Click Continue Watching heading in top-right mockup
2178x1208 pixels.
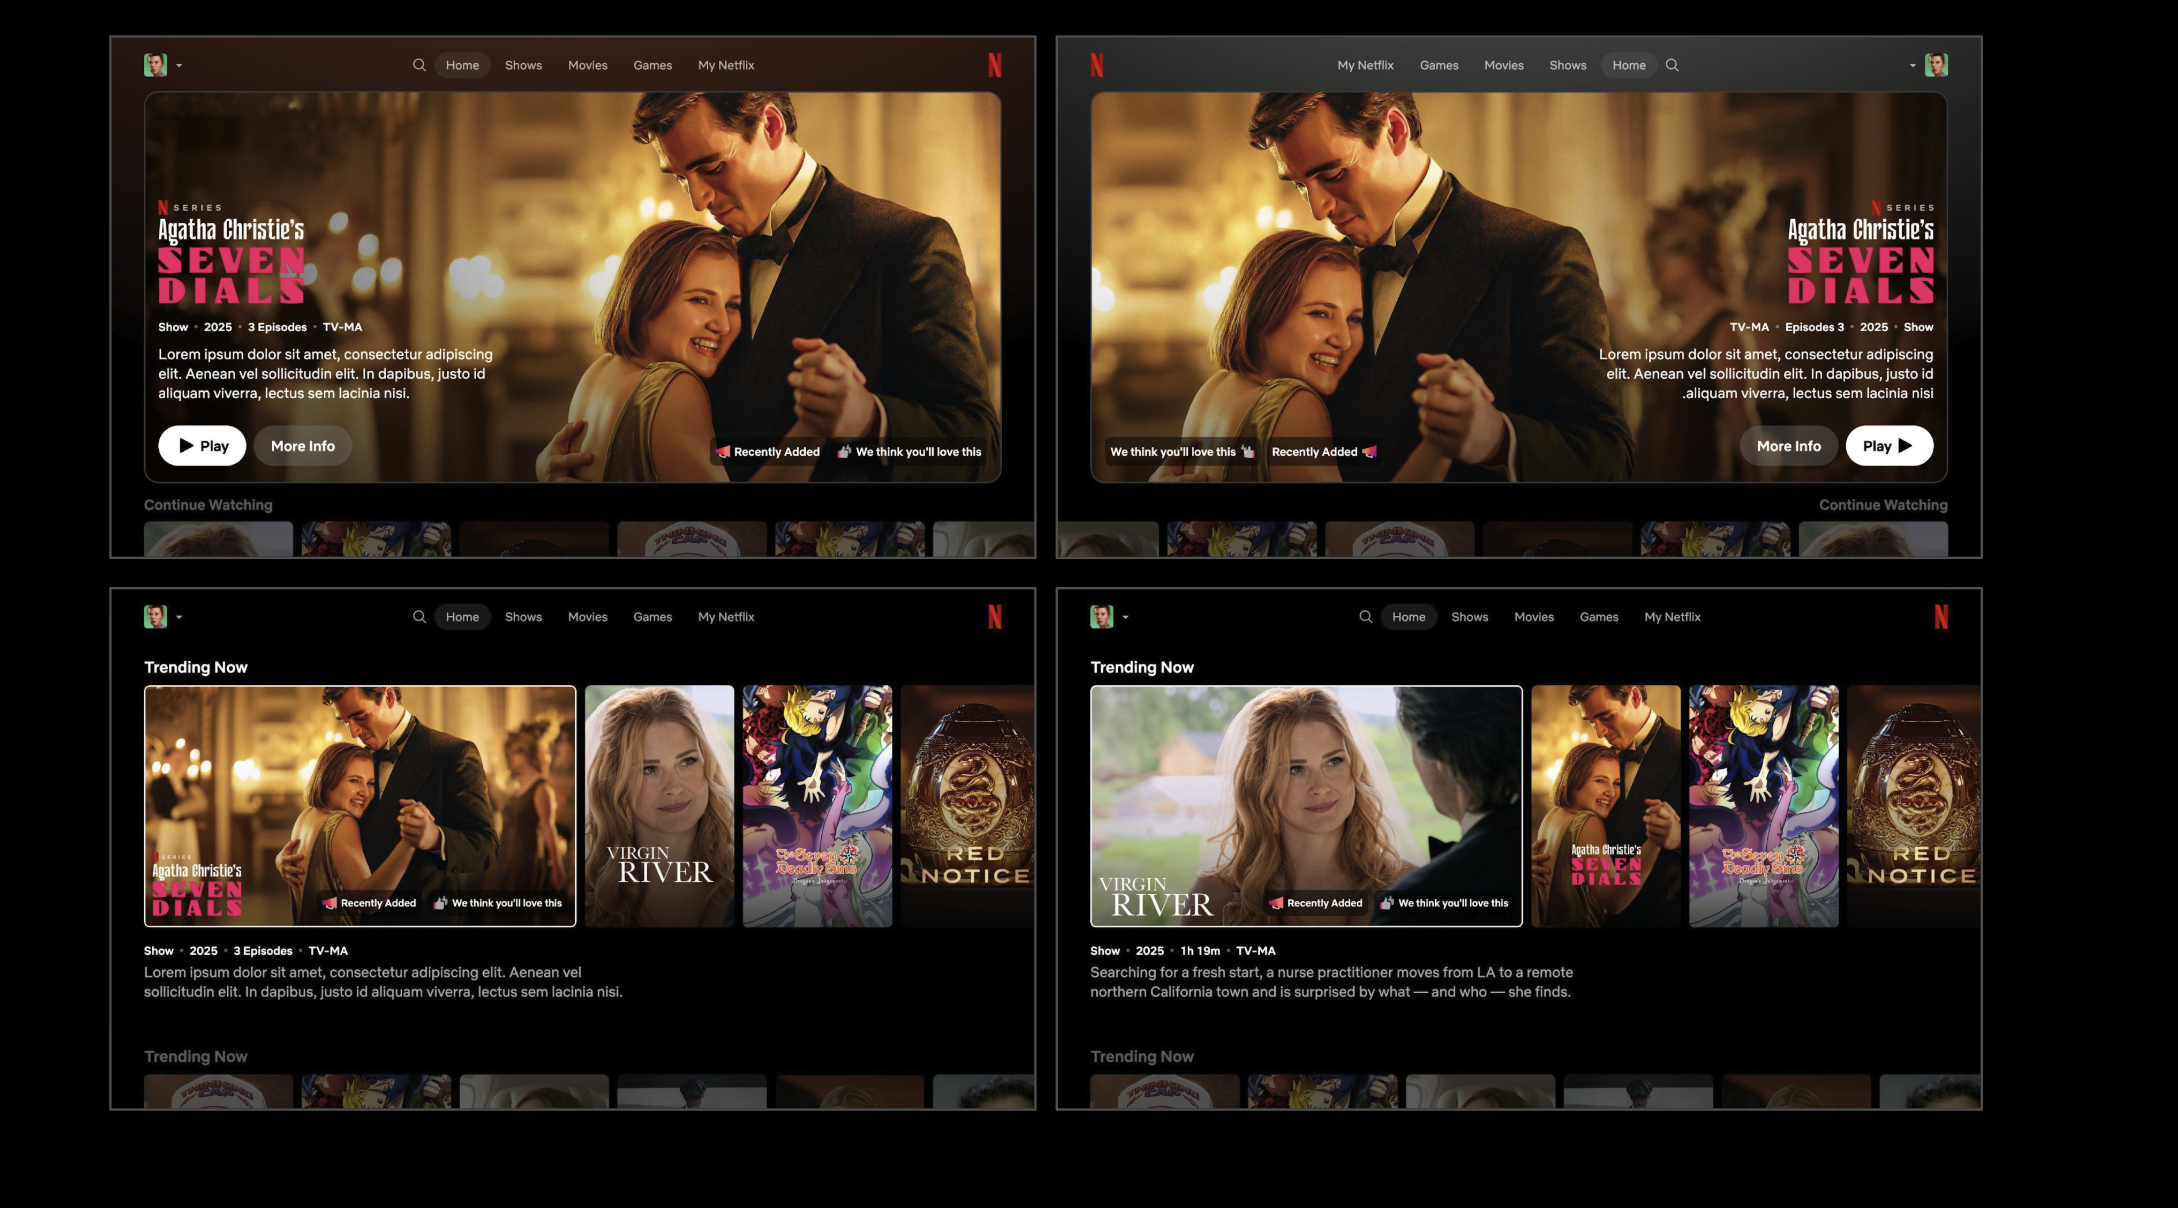click(1883, 505)
